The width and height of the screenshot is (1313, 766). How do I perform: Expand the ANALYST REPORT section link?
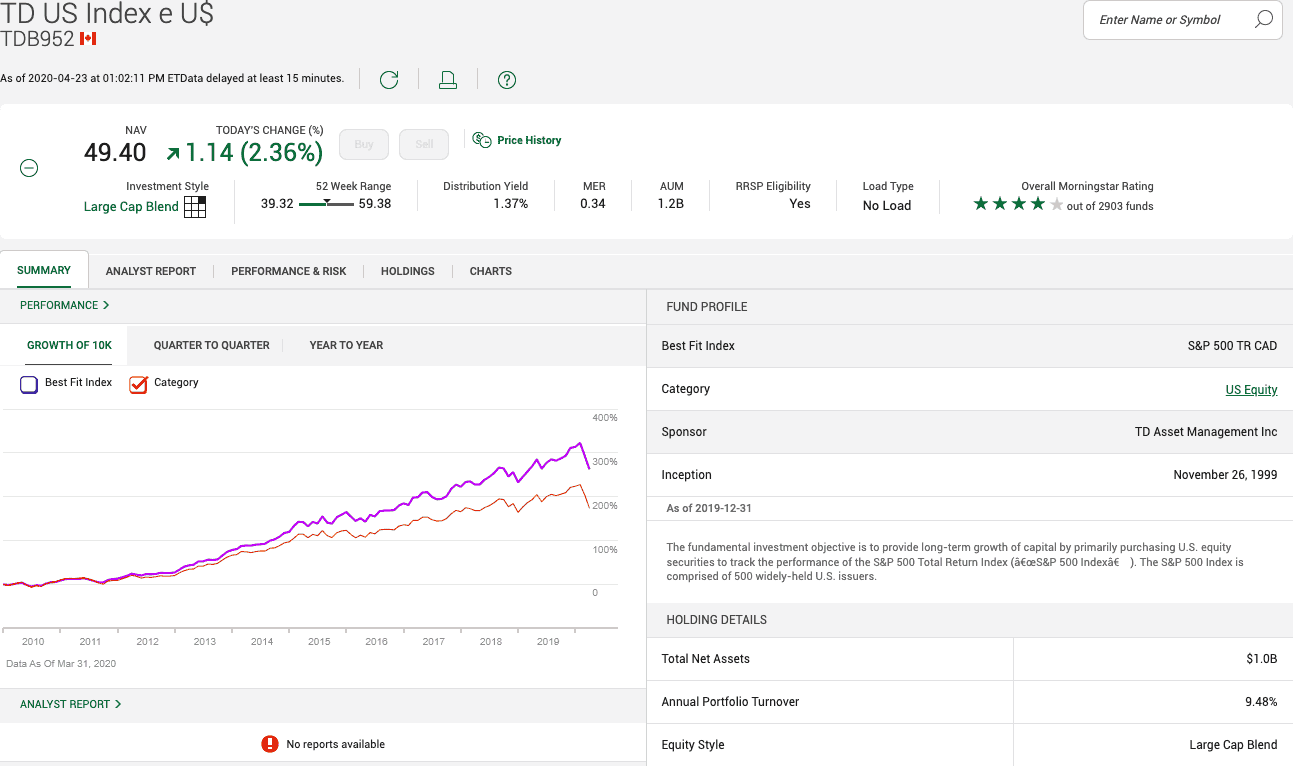click(x=71, y=704)
